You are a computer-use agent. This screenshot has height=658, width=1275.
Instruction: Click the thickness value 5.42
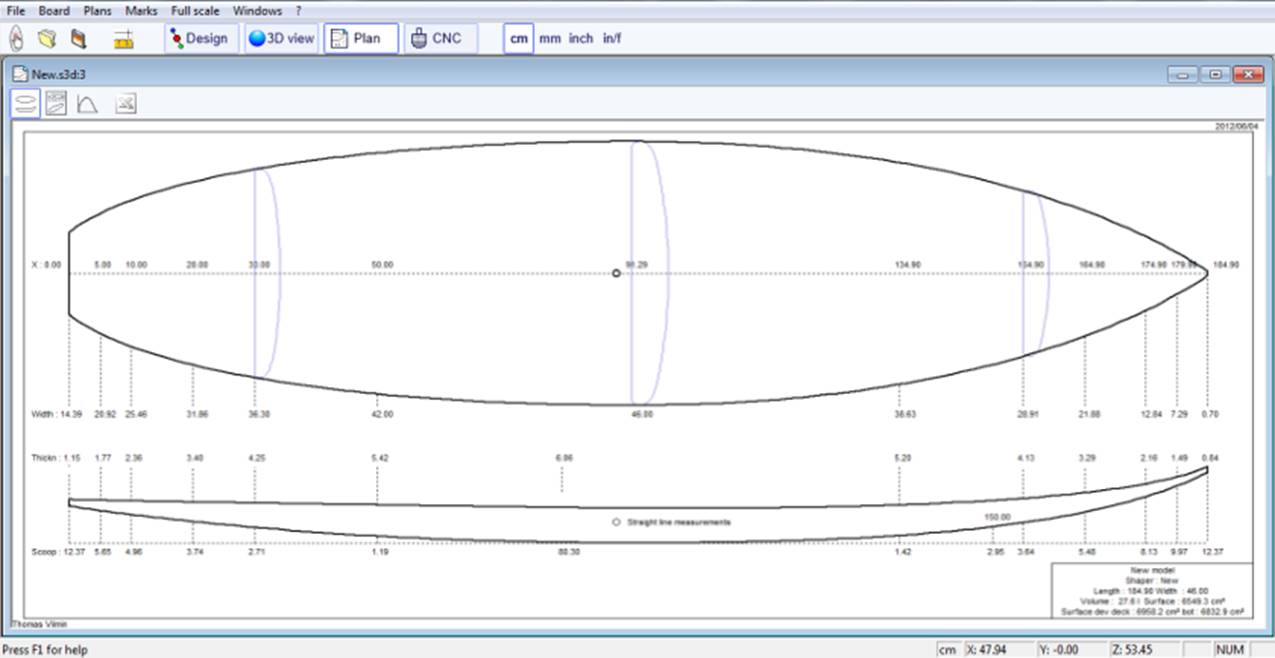pyautogui.click(x=380, y=457)
